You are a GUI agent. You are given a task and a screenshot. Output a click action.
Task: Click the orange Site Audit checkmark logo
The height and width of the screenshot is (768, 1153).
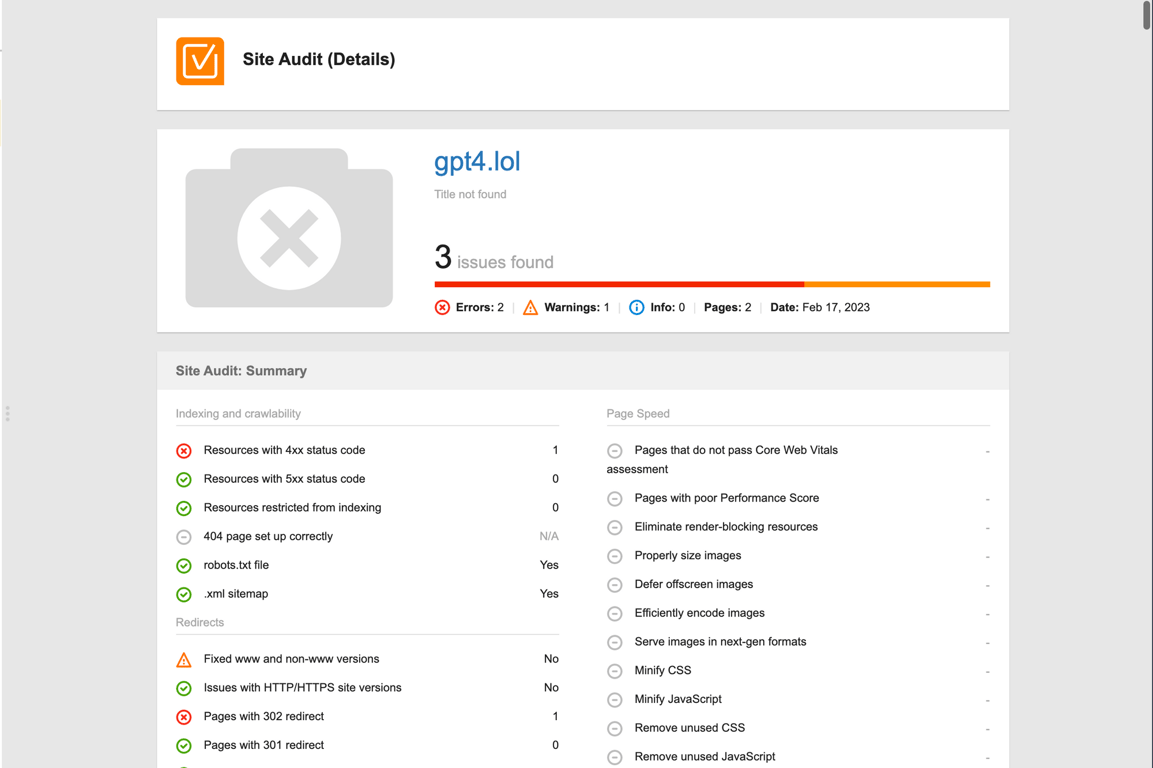(x=200, y=61)
